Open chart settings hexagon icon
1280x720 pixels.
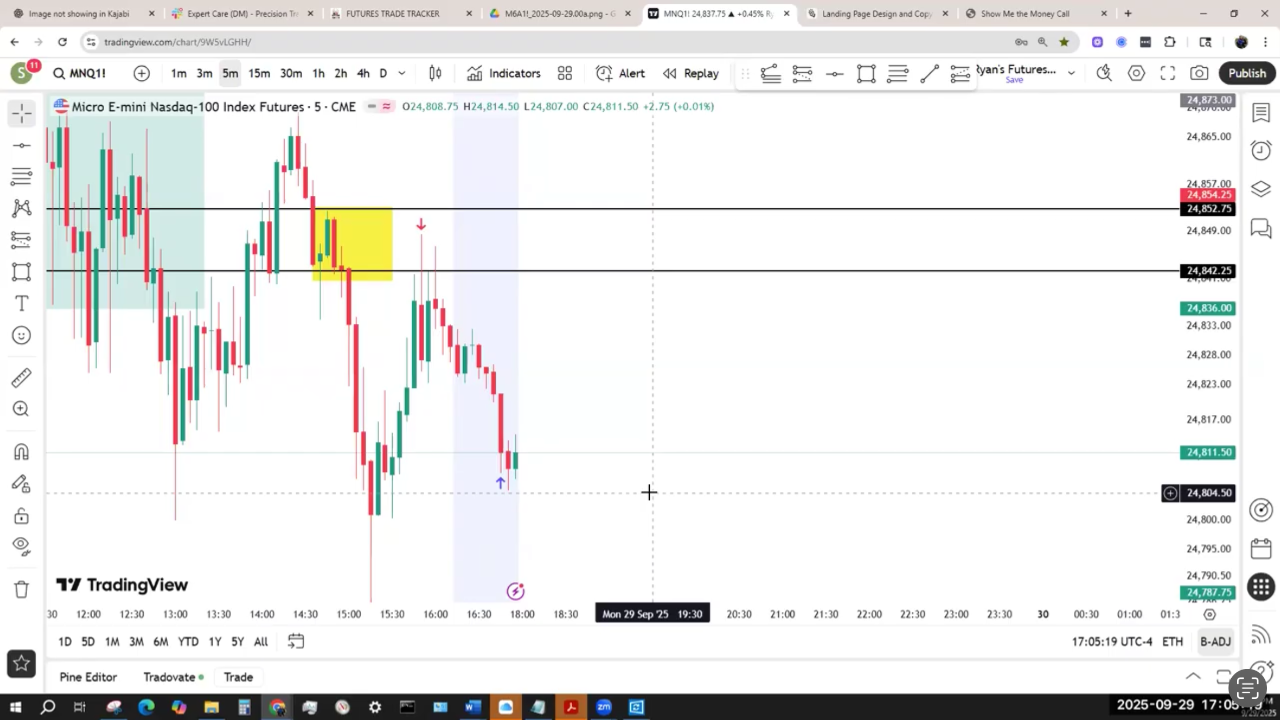(x=1136, y=73)
